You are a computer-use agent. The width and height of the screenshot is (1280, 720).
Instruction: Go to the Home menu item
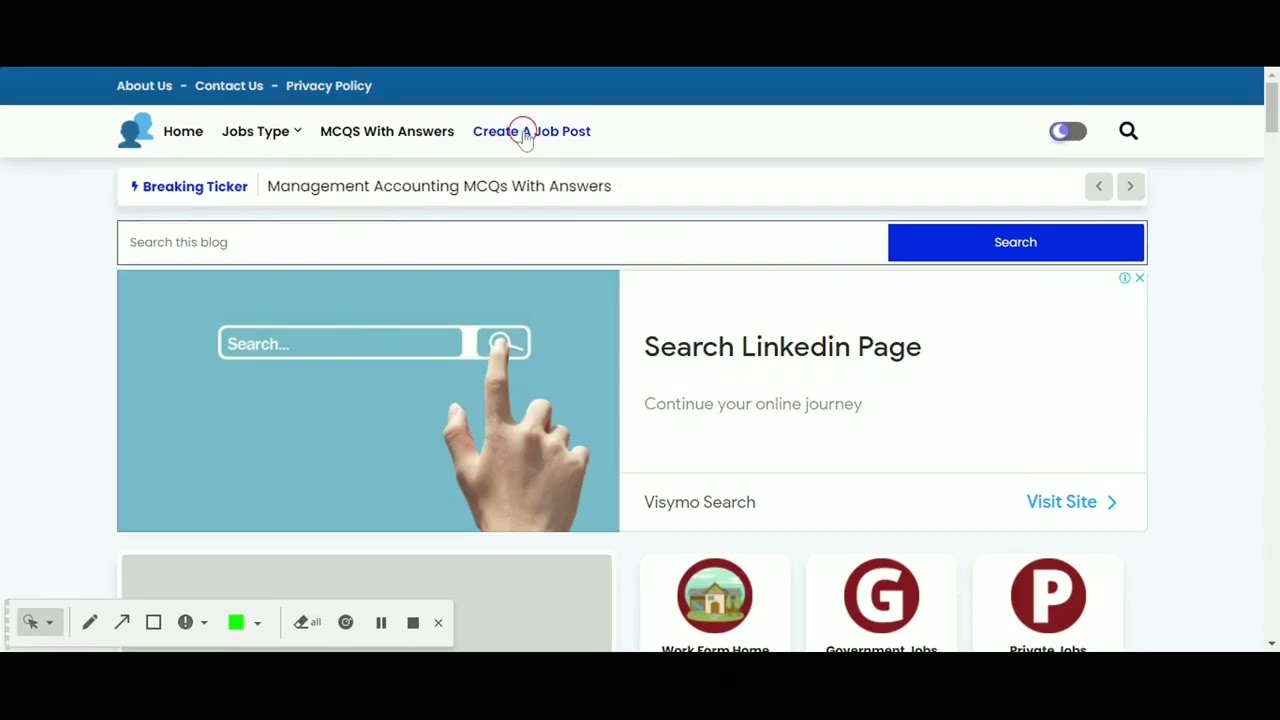coord(183,131)
